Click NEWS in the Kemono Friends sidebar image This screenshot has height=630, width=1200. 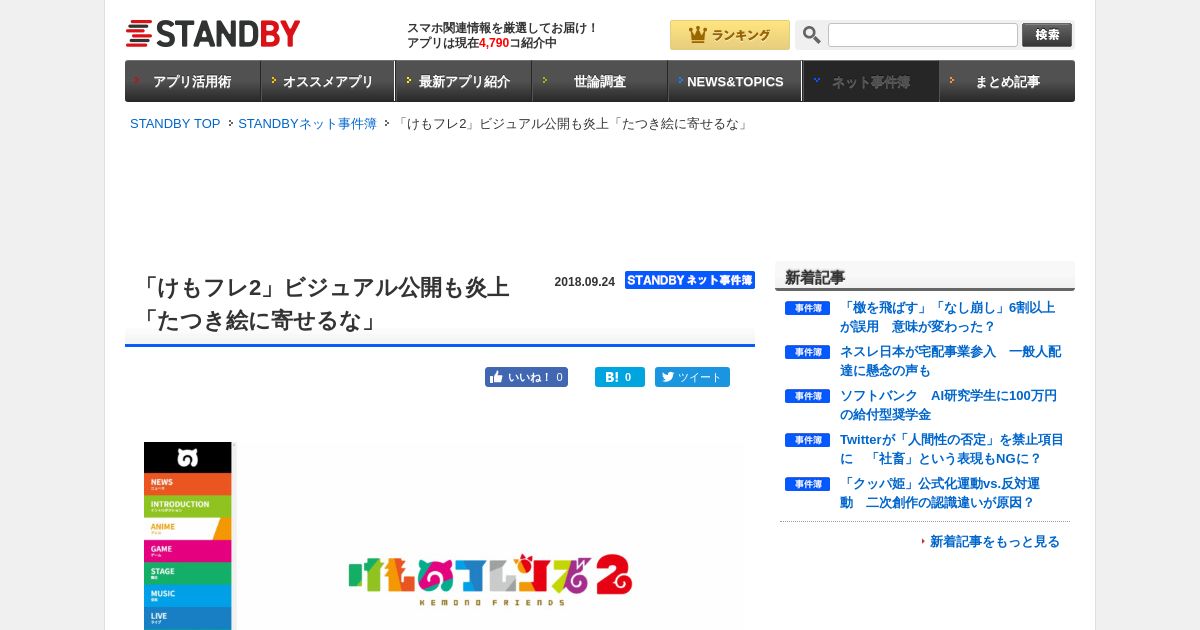point(187,484)
